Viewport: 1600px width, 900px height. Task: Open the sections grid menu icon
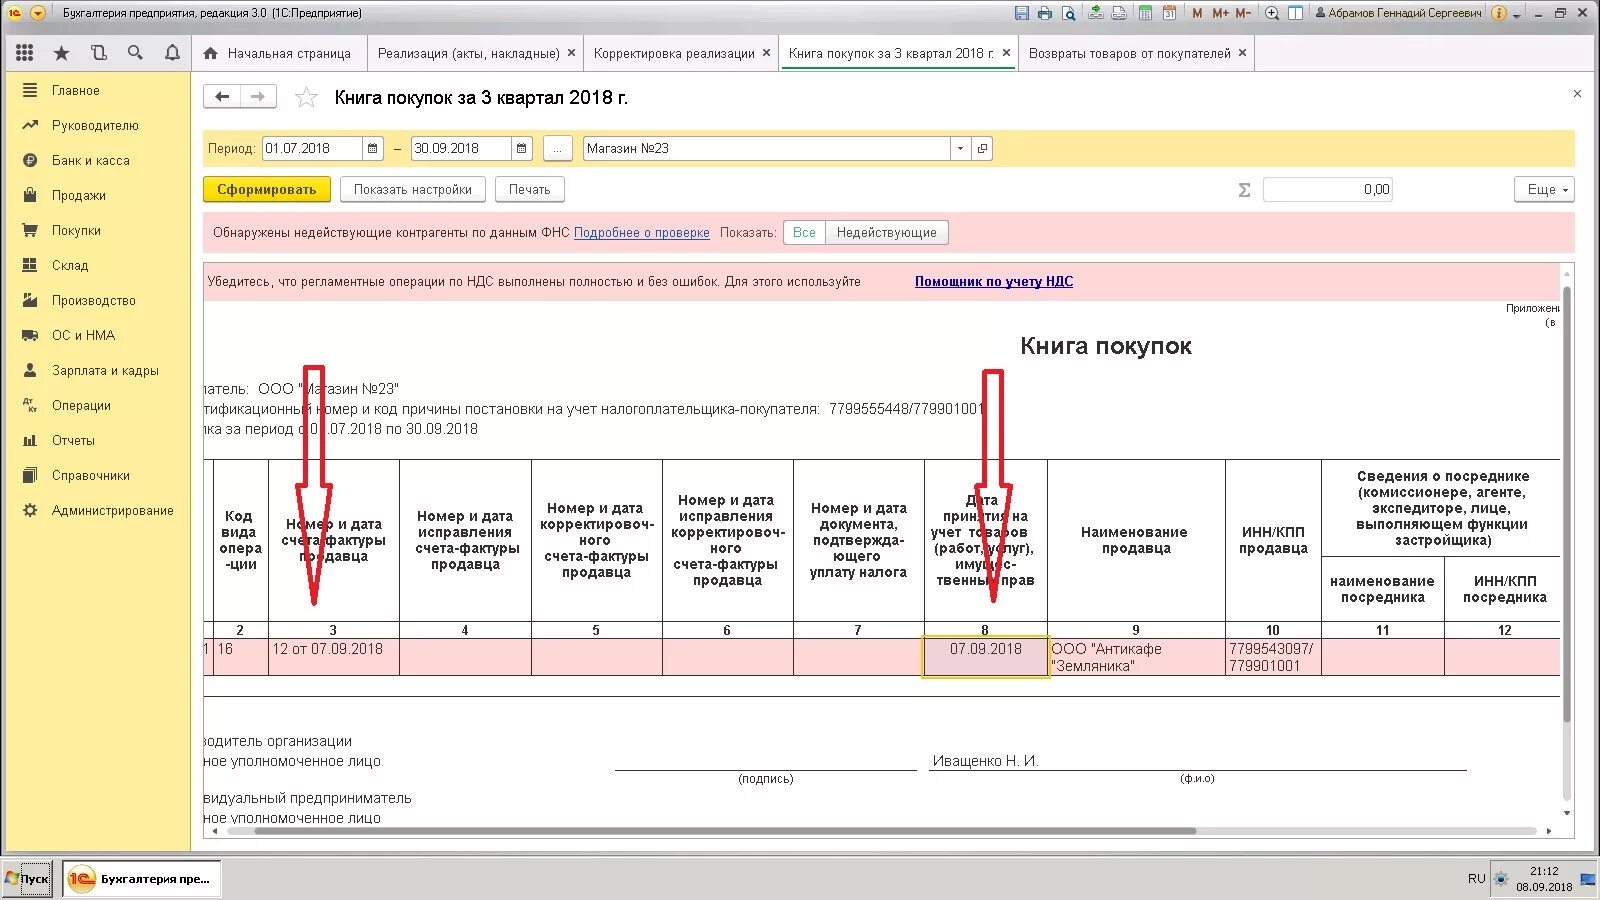[x=25, y=53]
